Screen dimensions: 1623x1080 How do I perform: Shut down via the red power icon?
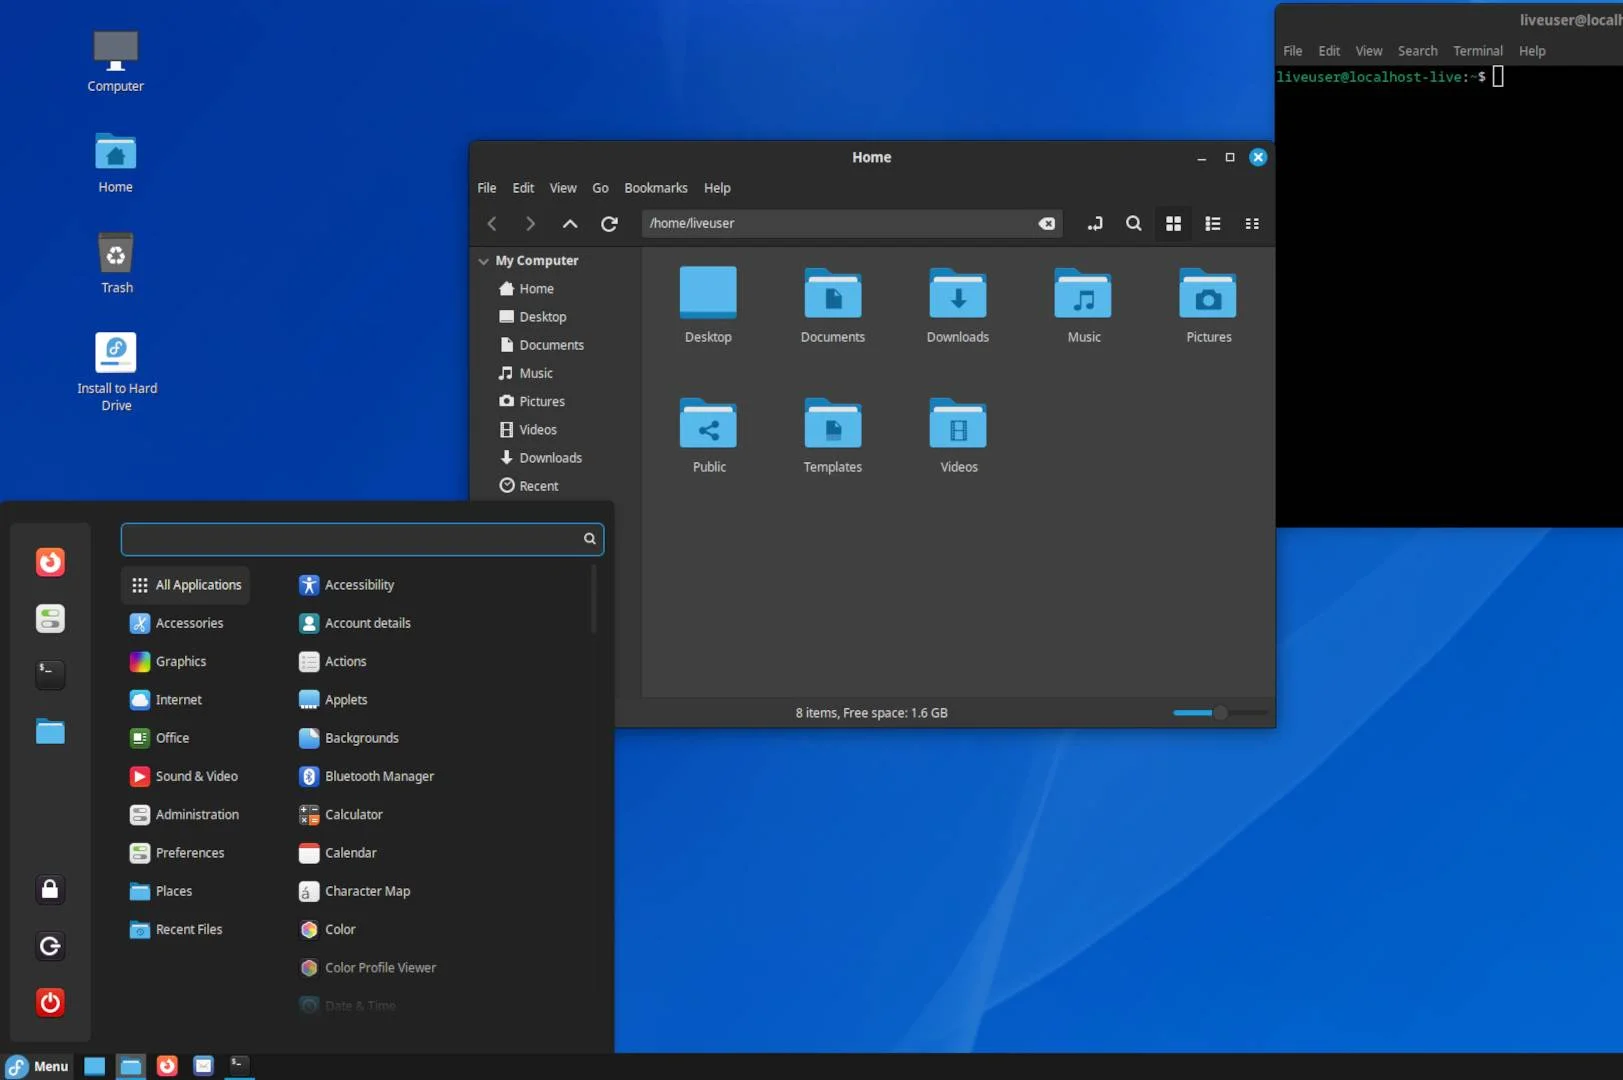pyautogui.click(x=50, y=1002)
